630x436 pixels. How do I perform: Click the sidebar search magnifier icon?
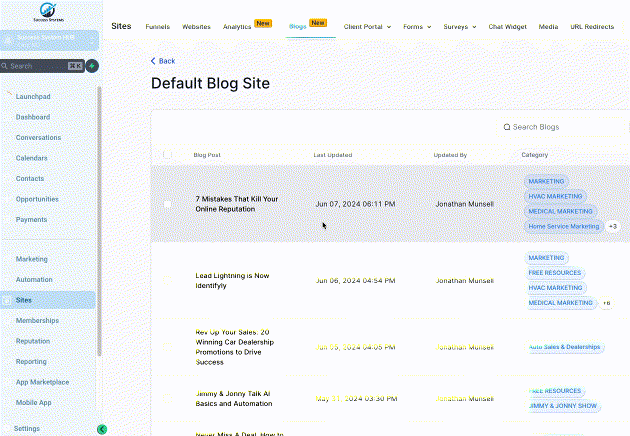[x=5, y=66]
